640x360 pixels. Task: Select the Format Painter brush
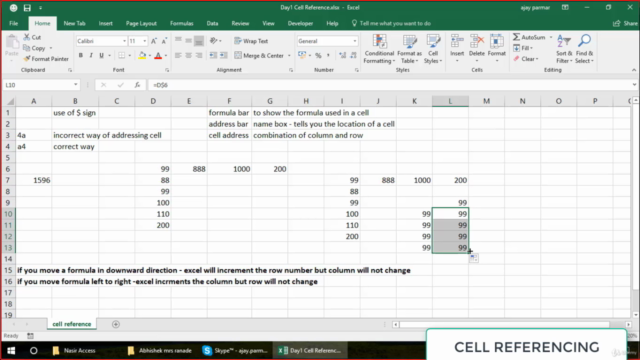(x=27, y=59)
